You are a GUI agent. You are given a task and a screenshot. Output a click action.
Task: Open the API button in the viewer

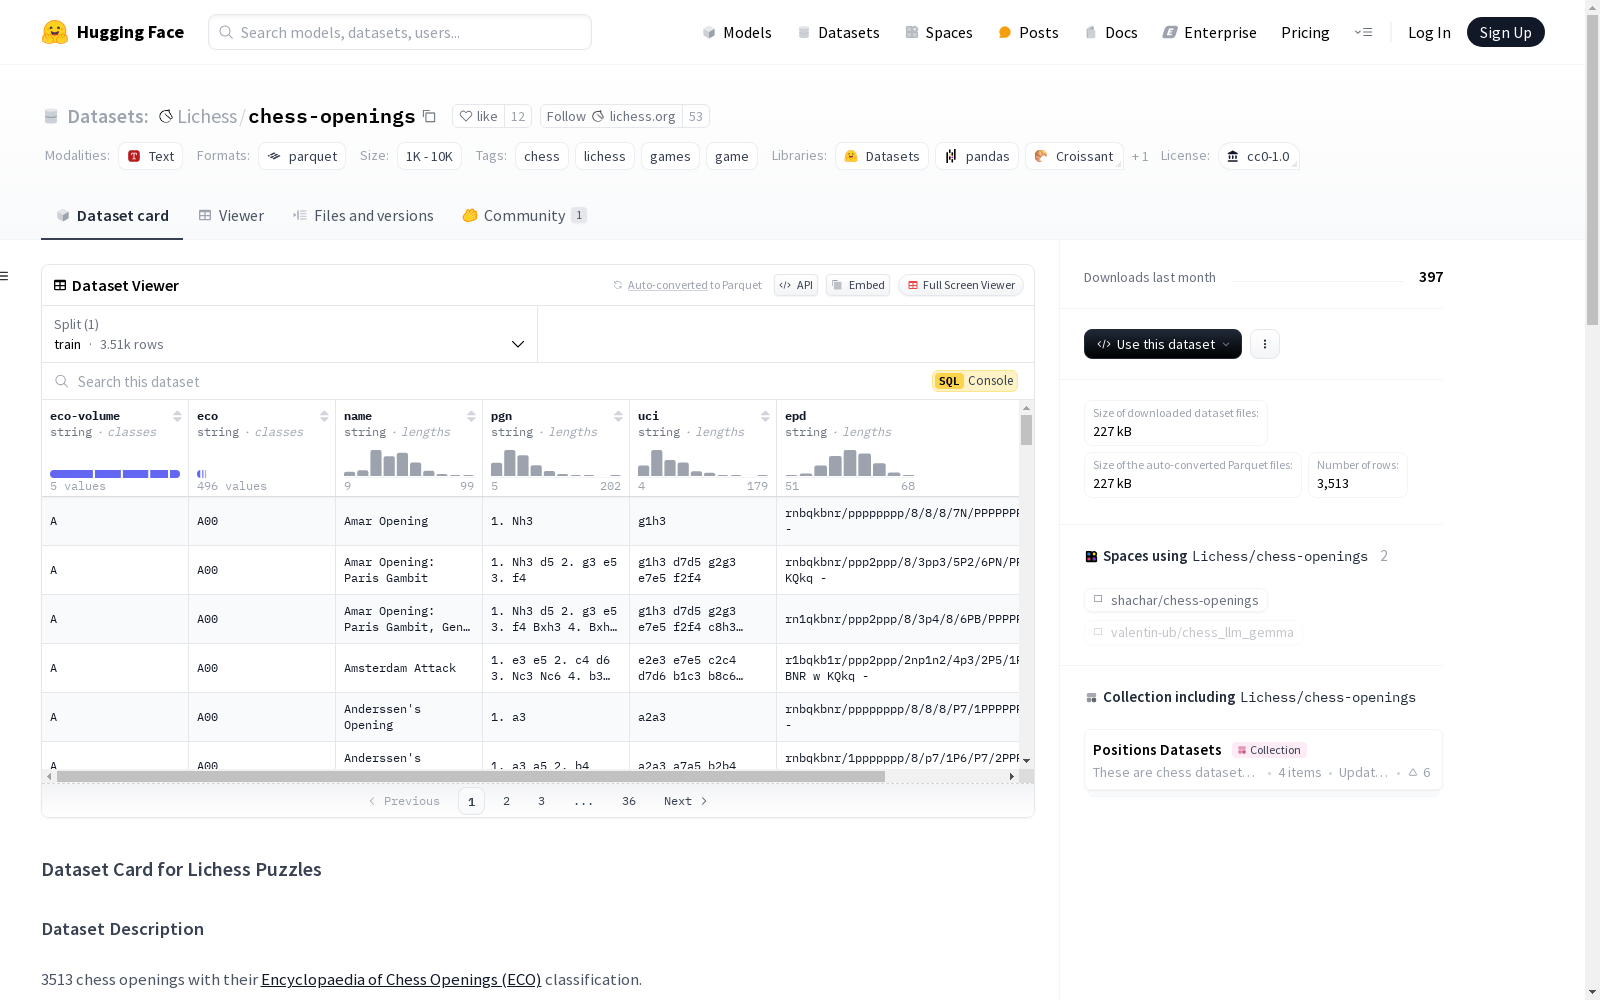tap(796, 285)
